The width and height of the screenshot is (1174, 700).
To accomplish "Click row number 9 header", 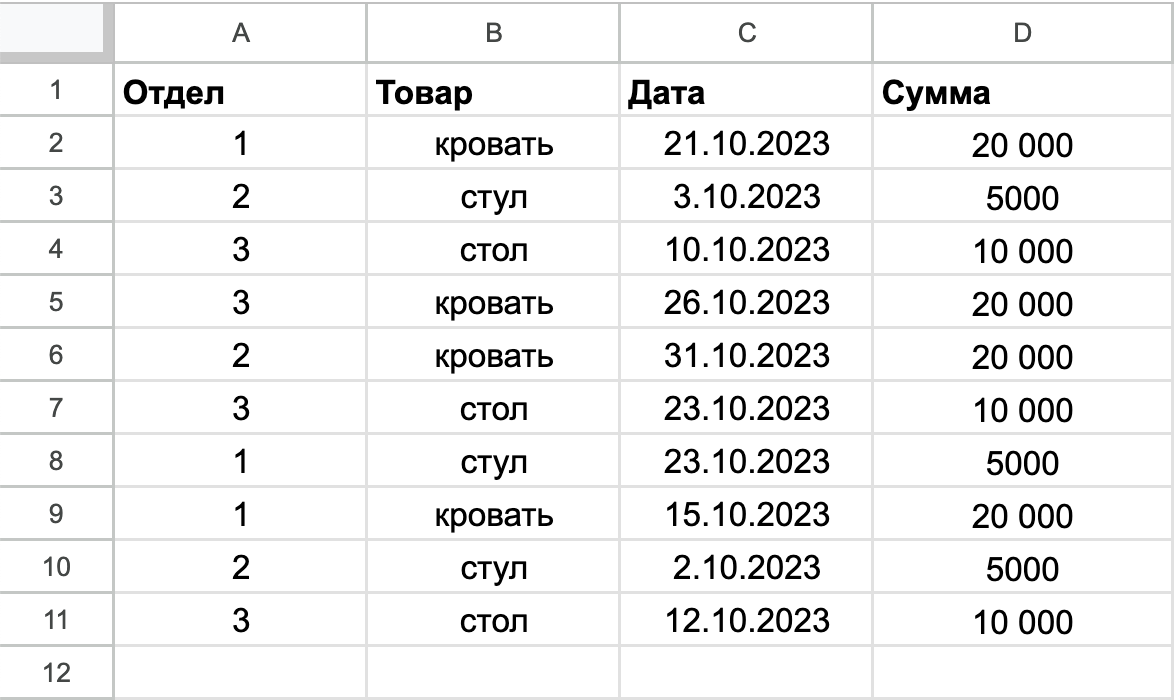I will pyautogui.click(x=57, y=514).
